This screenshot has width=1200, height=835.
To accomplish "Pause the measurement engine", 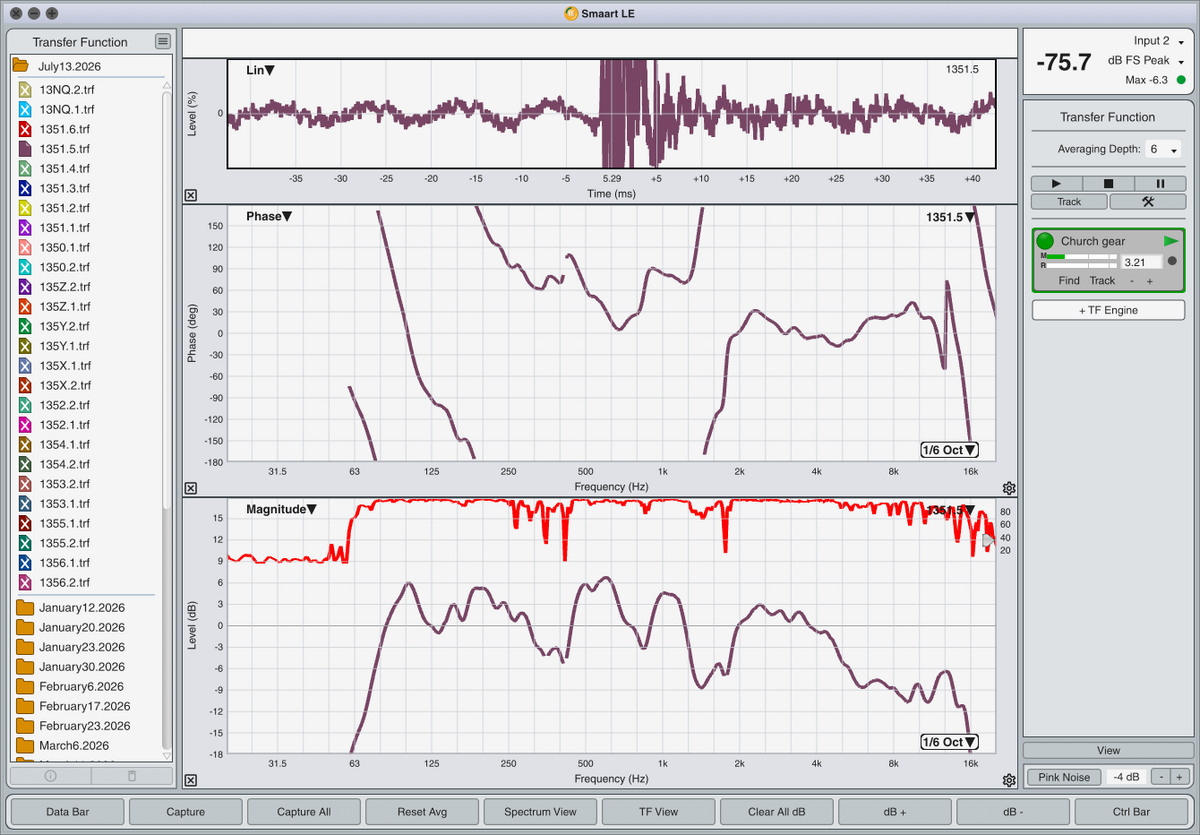I will click(1160, 184).
